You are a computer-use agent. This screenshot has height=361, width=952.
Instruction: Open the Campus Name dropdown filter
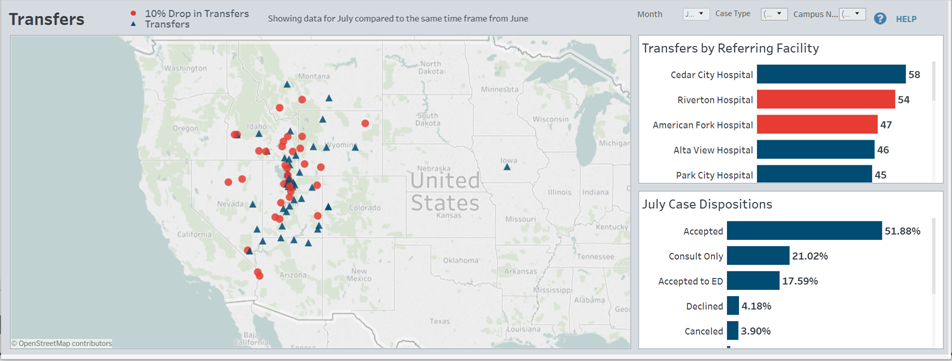(x=852, y=14)
